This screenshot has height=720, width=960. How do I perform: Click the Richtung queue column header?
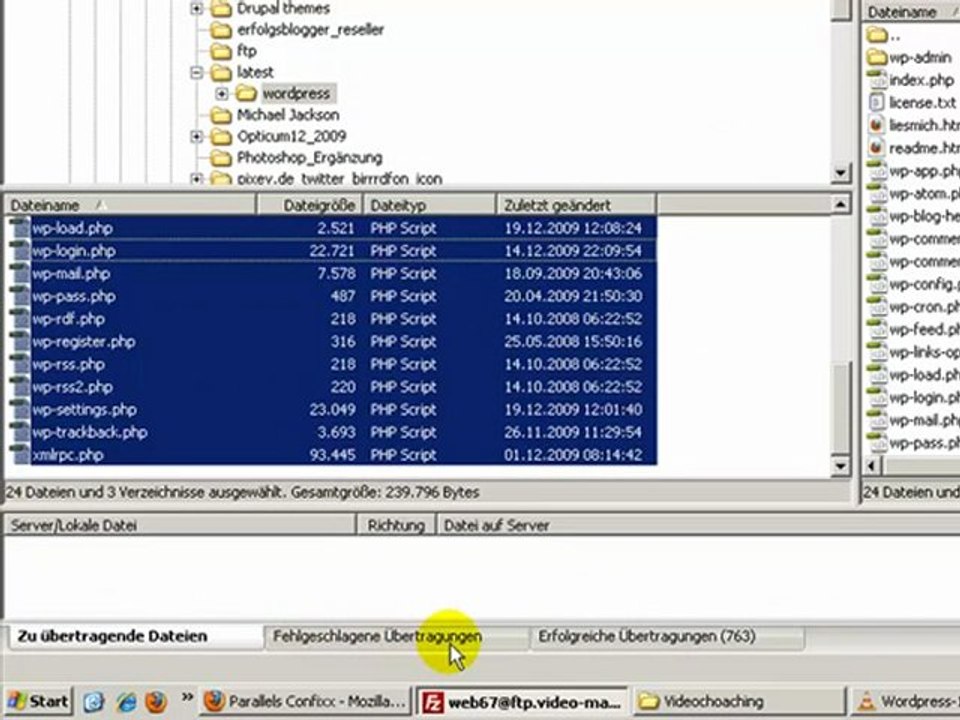[396, 525]
